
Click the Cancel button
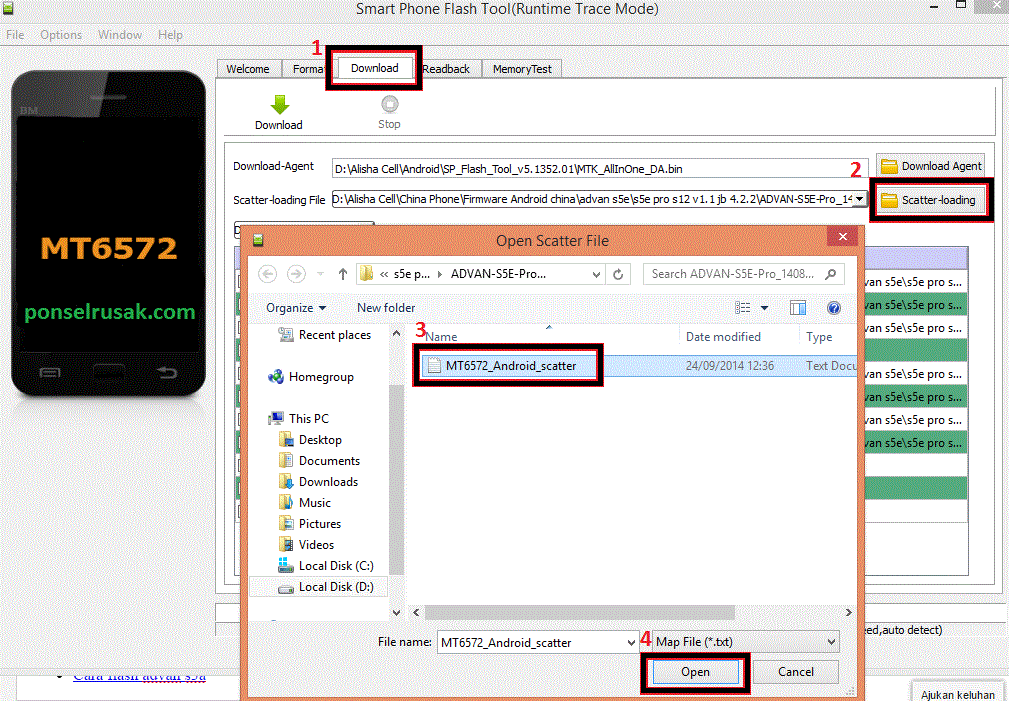(795, 672)
